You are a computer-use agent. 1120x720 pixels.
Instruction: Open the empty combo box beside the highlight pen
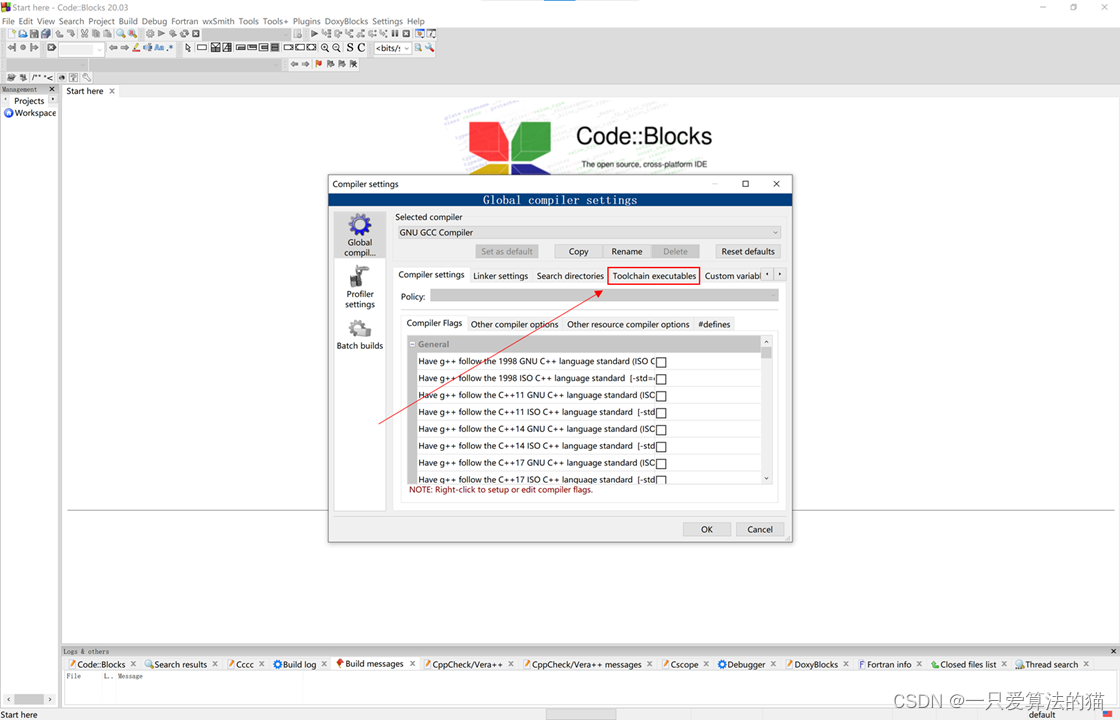coord(81,49)
